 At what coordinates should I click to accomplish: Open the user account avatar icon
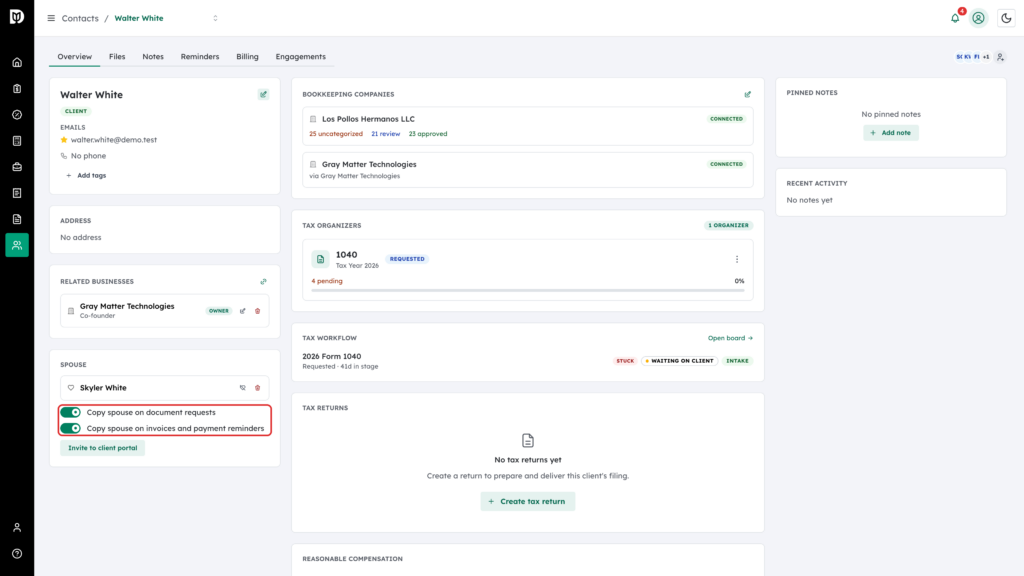[x=978, y=18]
